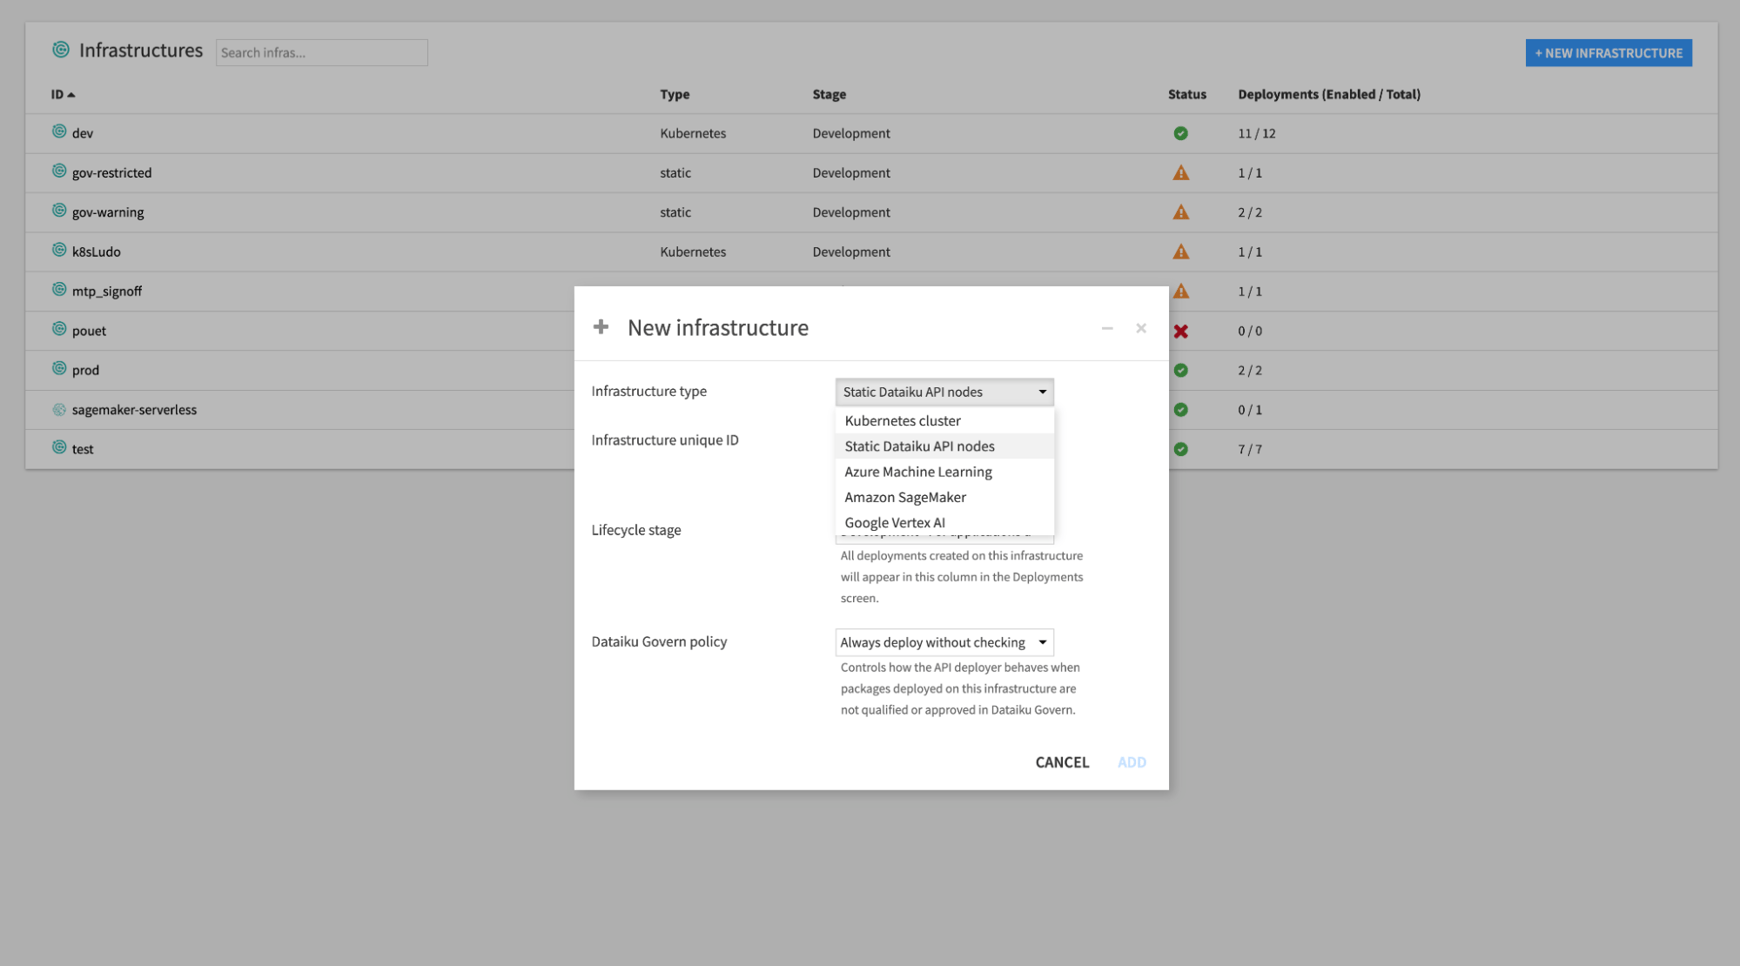This screenshot has height=966, width=1740.
Task: Open the Dataiku Govern policy dropdown
Action: pyautogui.click(x=943, y=642)
